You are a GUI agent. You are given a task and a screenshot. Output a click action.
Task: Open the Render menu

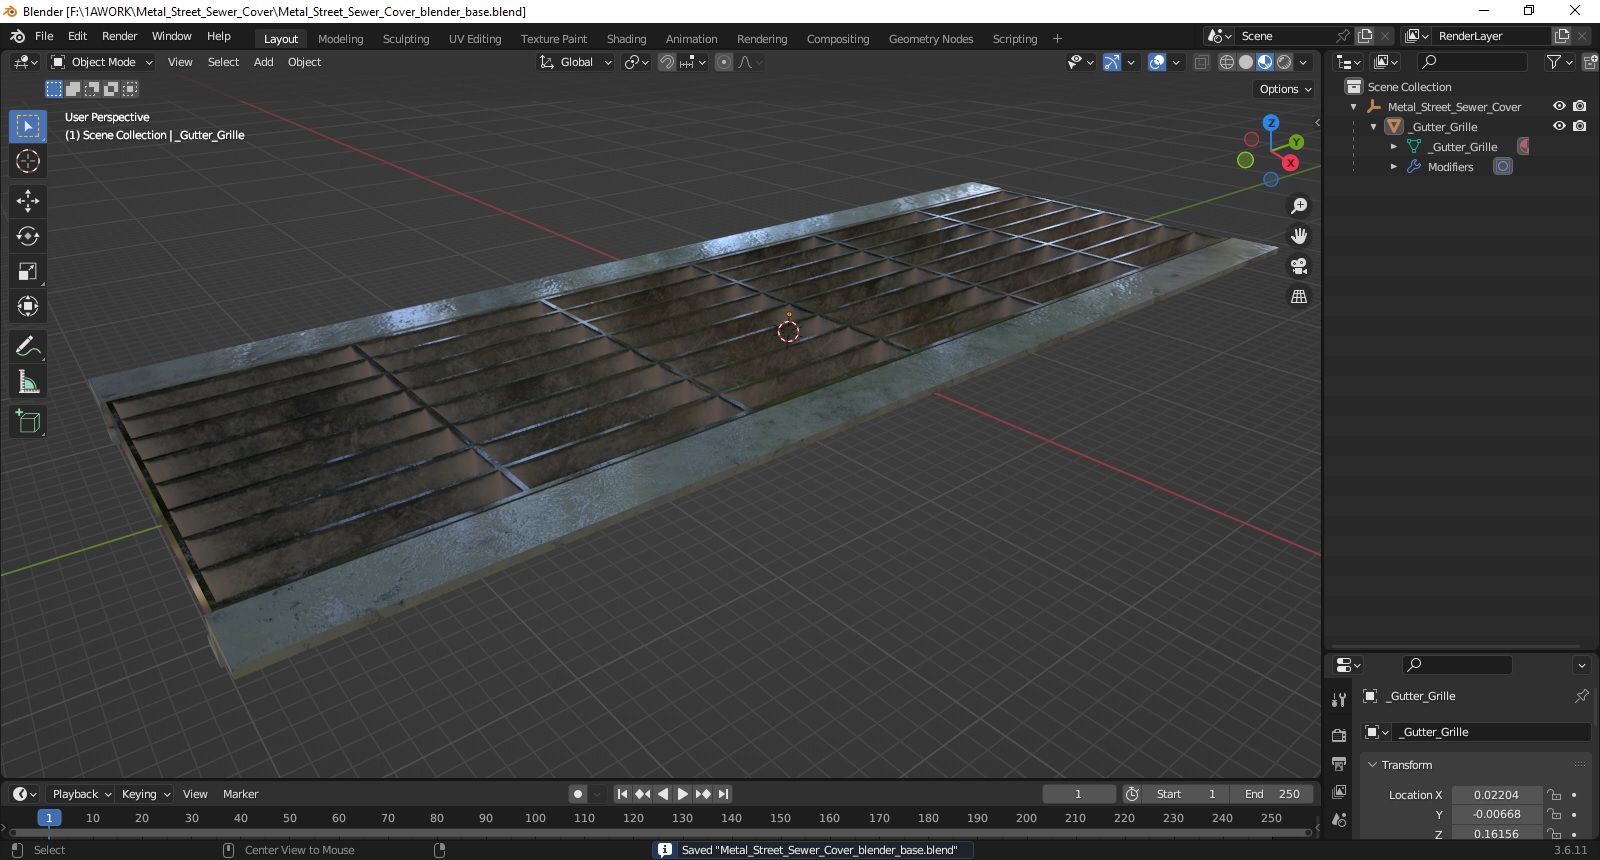(119, 36)
